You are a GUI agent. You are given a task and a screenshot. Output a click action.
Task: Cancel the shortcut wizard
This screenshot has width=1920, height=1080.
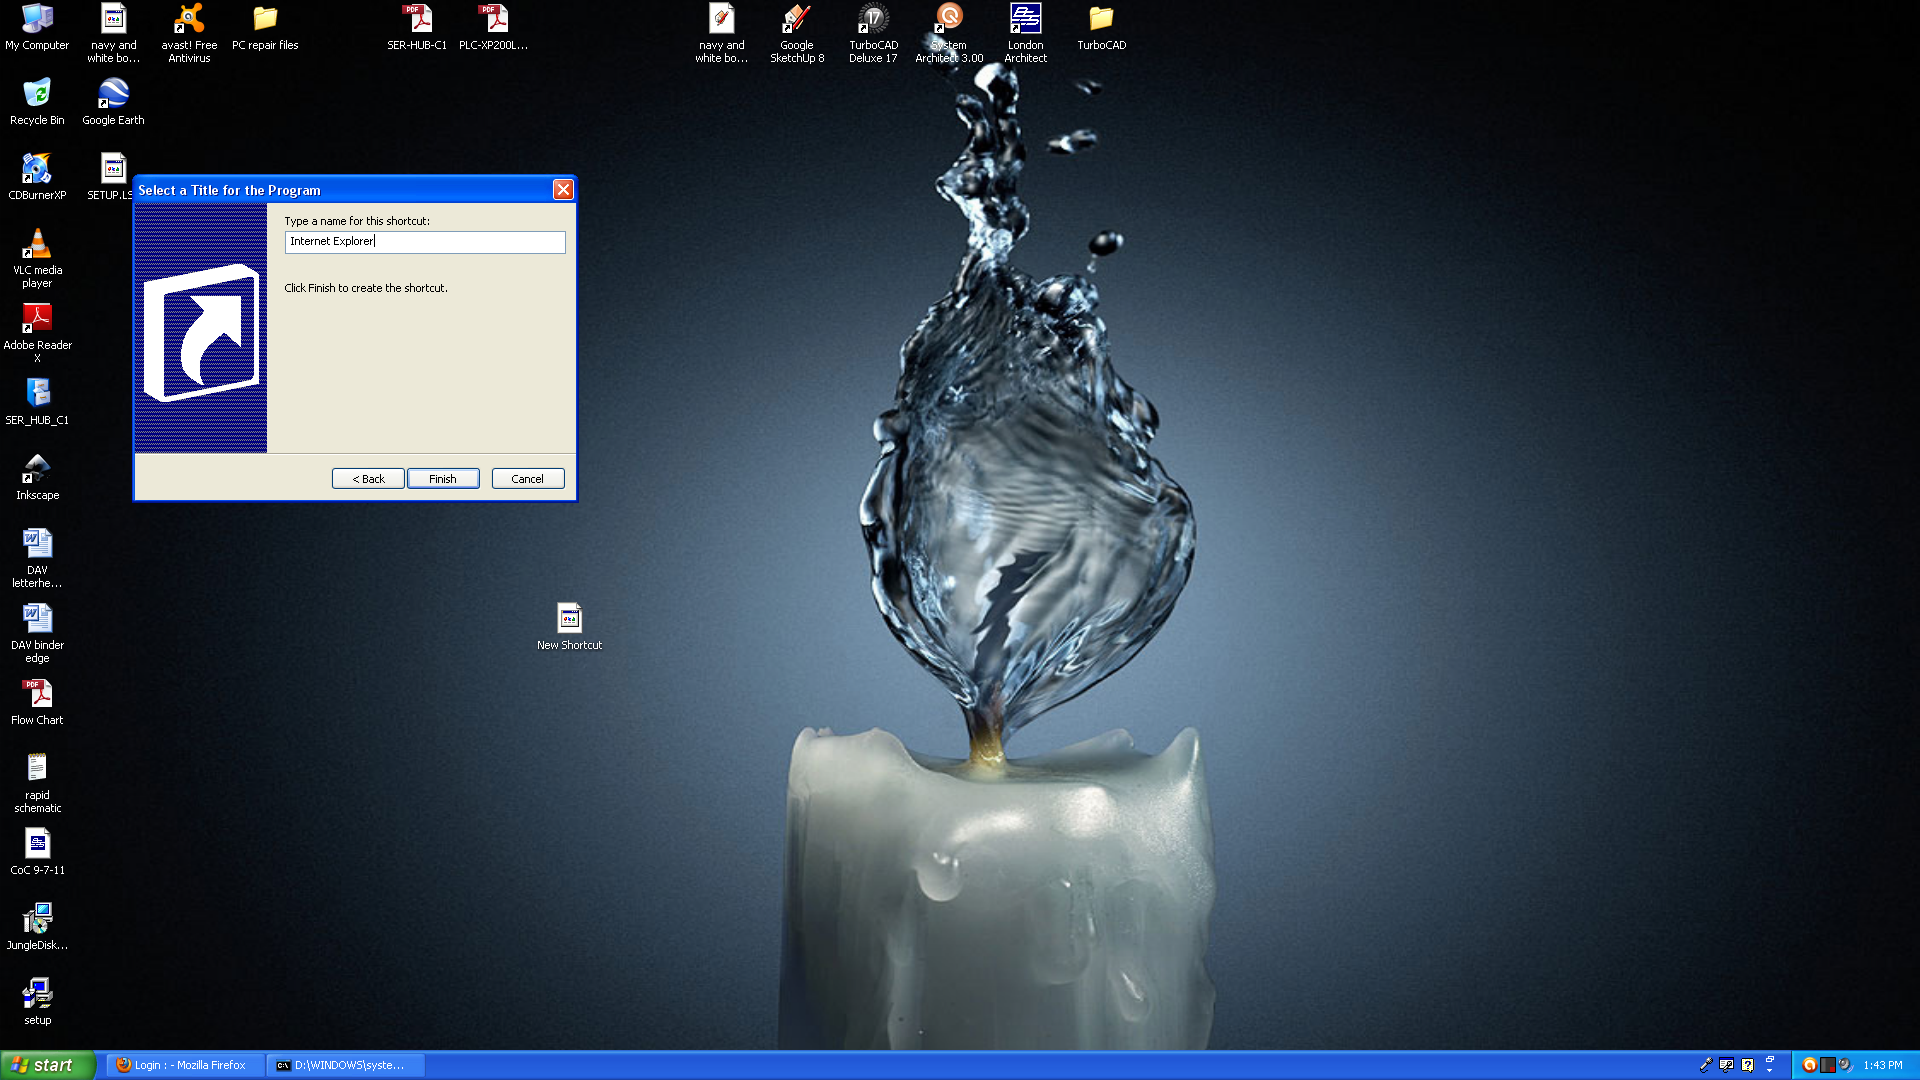(528, 479)
